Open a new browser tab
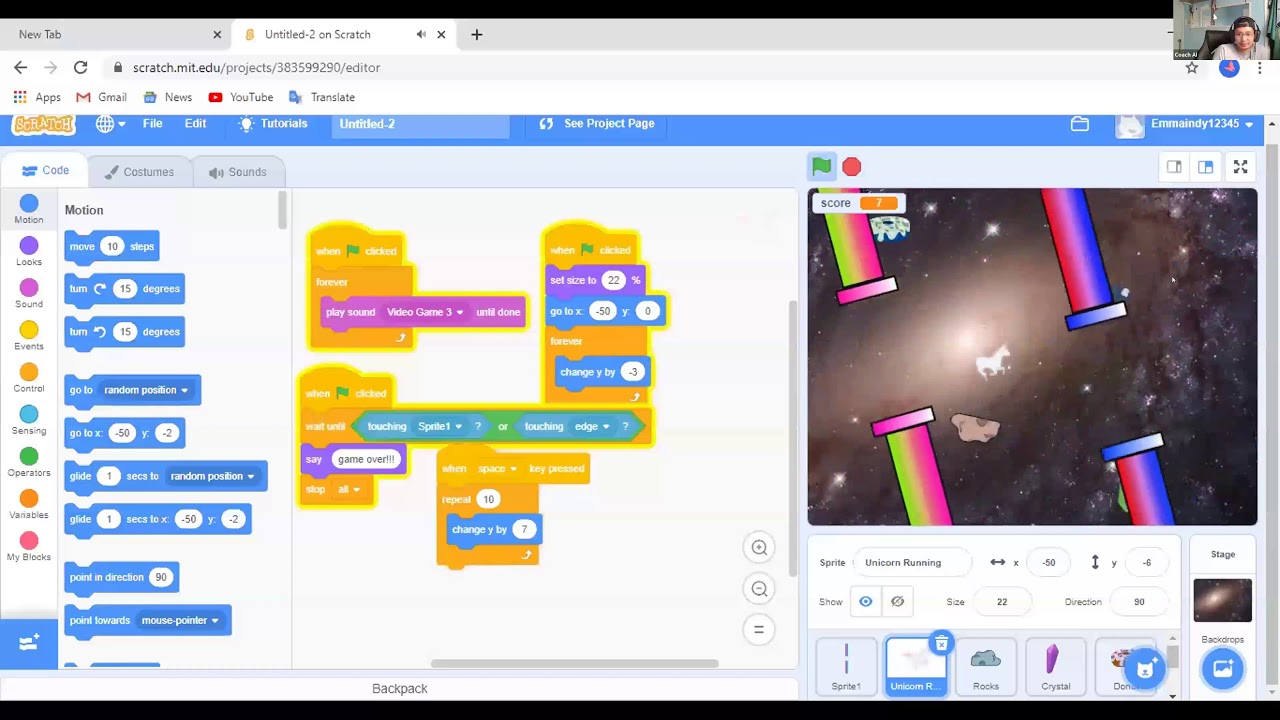Screen dimensions: 1280x720 (x=476, y=34)
